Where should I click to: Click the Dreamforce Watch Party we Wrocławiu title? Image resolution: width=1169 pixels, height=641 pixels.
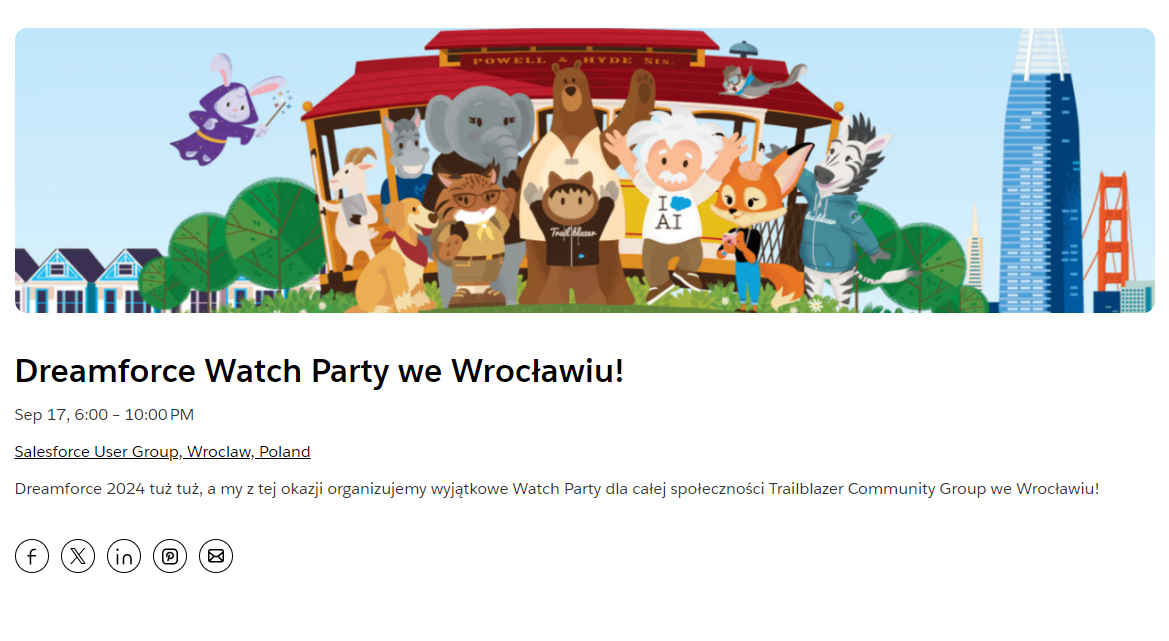[x=319, y=371]
